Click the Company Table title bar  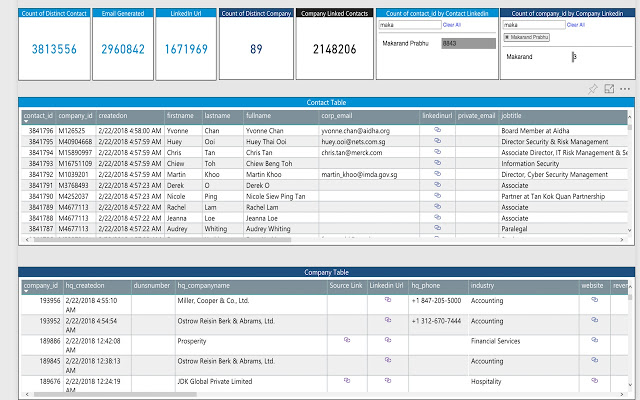pyautogui.click(x=325, y=272)
